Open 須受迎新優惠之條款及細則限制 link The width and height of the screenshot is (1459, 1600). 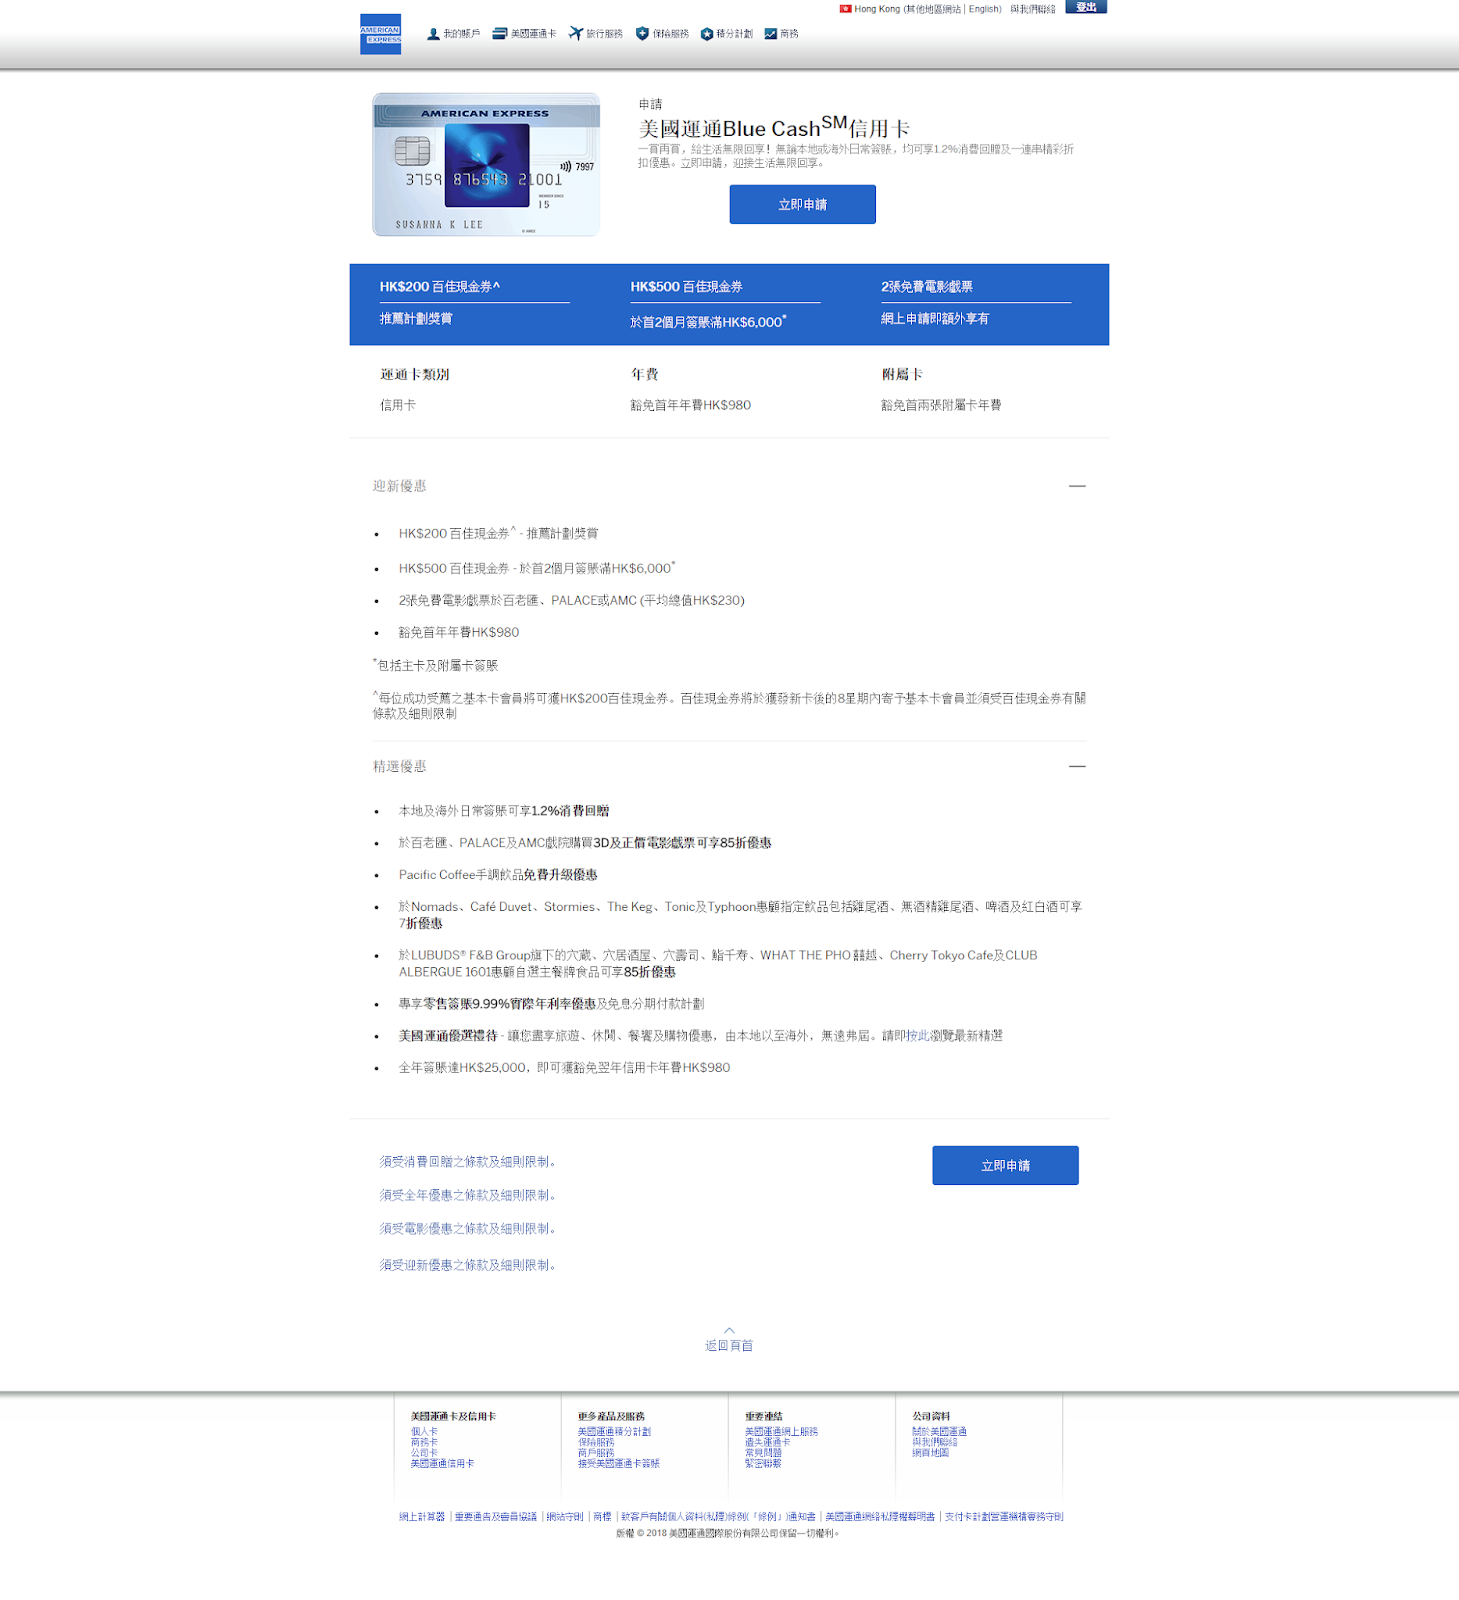pos(467,1265)
